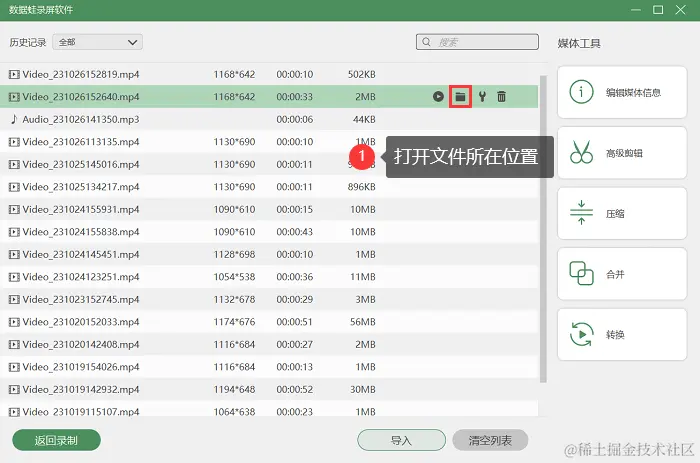This screenshot has width=700, height=463.
Task: Delete the highlighted recording with trash icon
Action: point(501,96)
